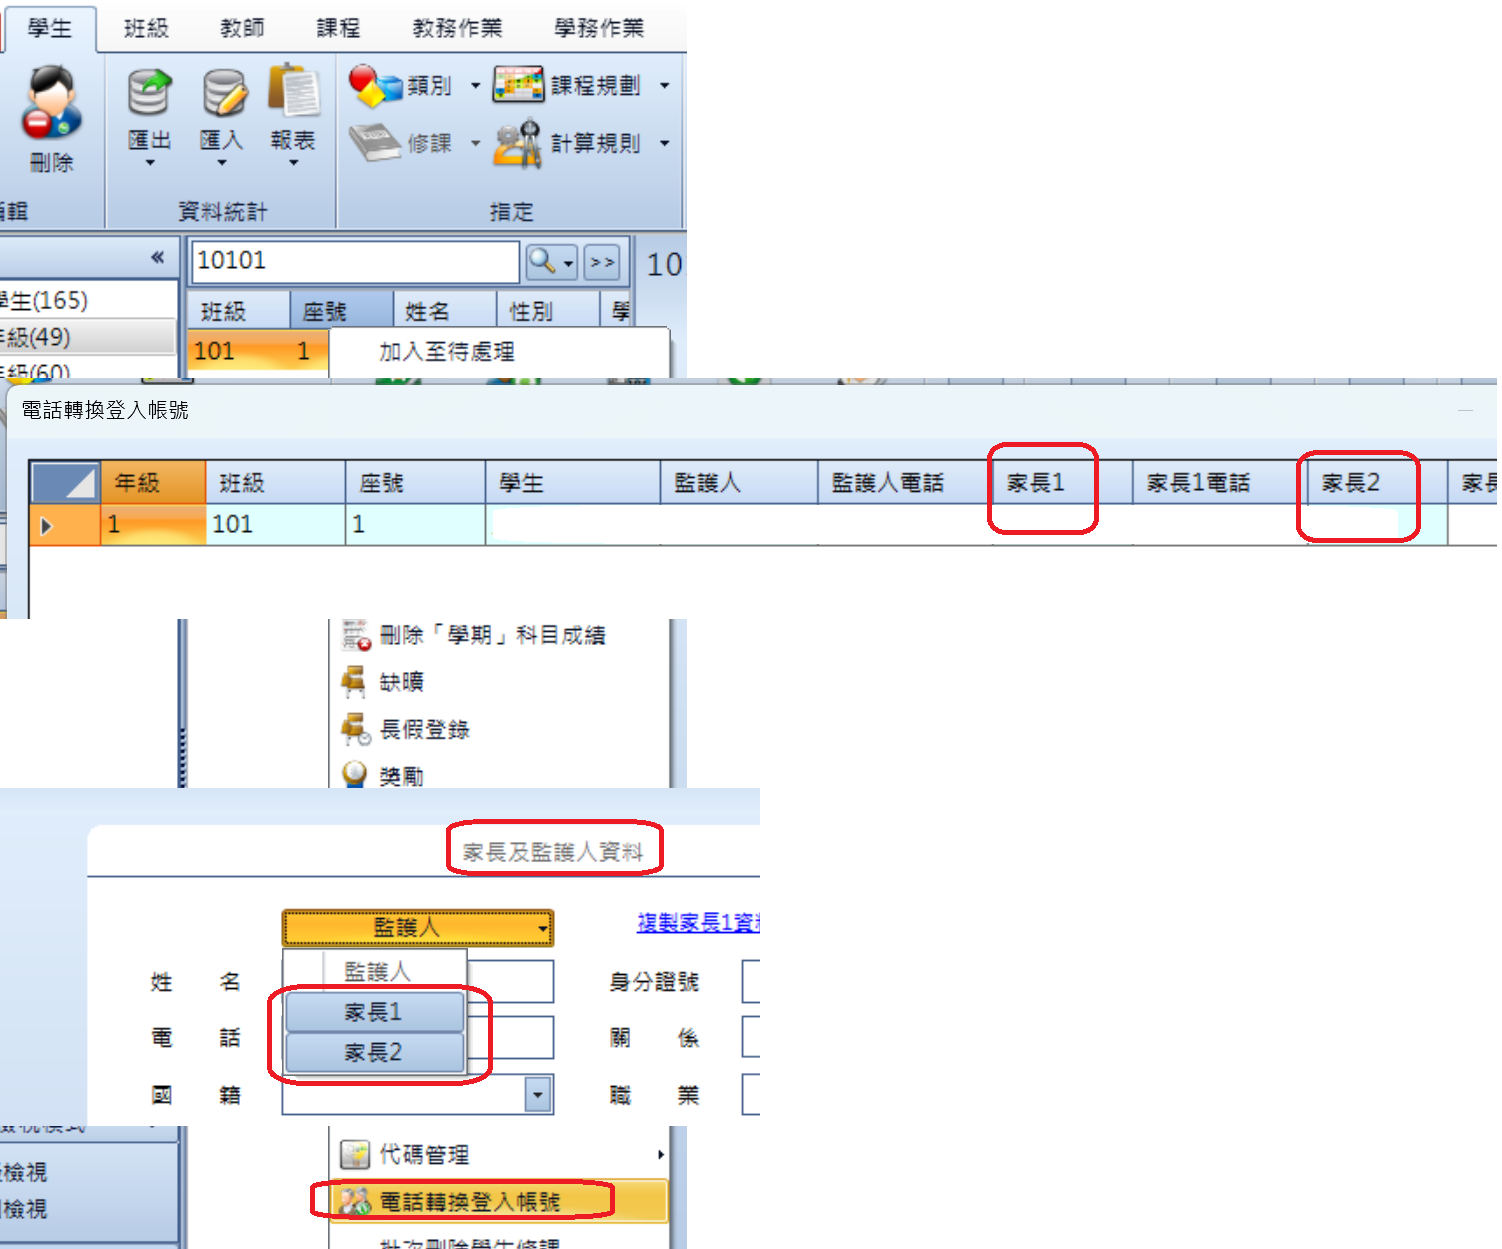Expand the 課程規劃 dropdown arrow
The width and height of the screenshot is (1502, 1249).
tap(664, 86)
